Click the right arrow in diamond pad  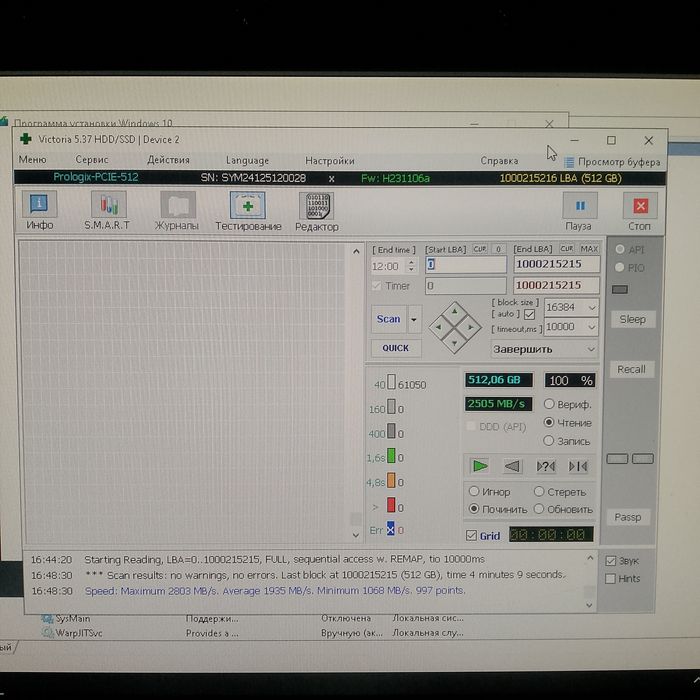(471, 327)
